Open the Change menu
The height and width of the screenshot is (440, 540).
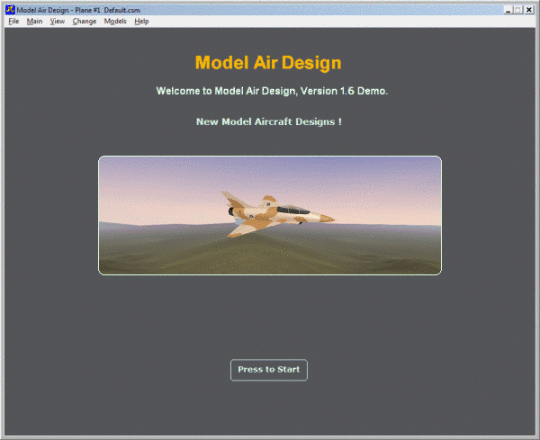84,21
